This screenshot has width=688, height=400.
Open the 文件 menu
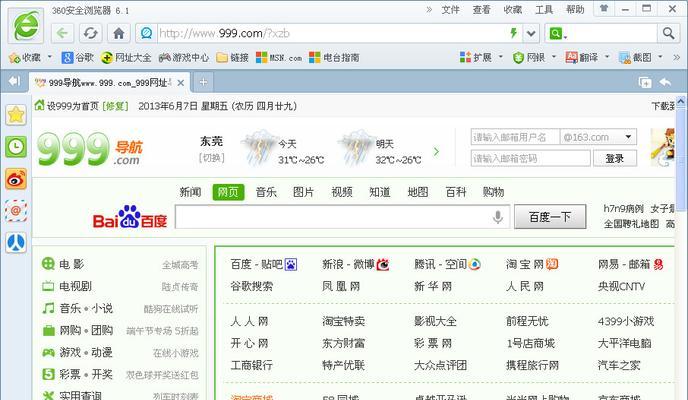(450, 10)
